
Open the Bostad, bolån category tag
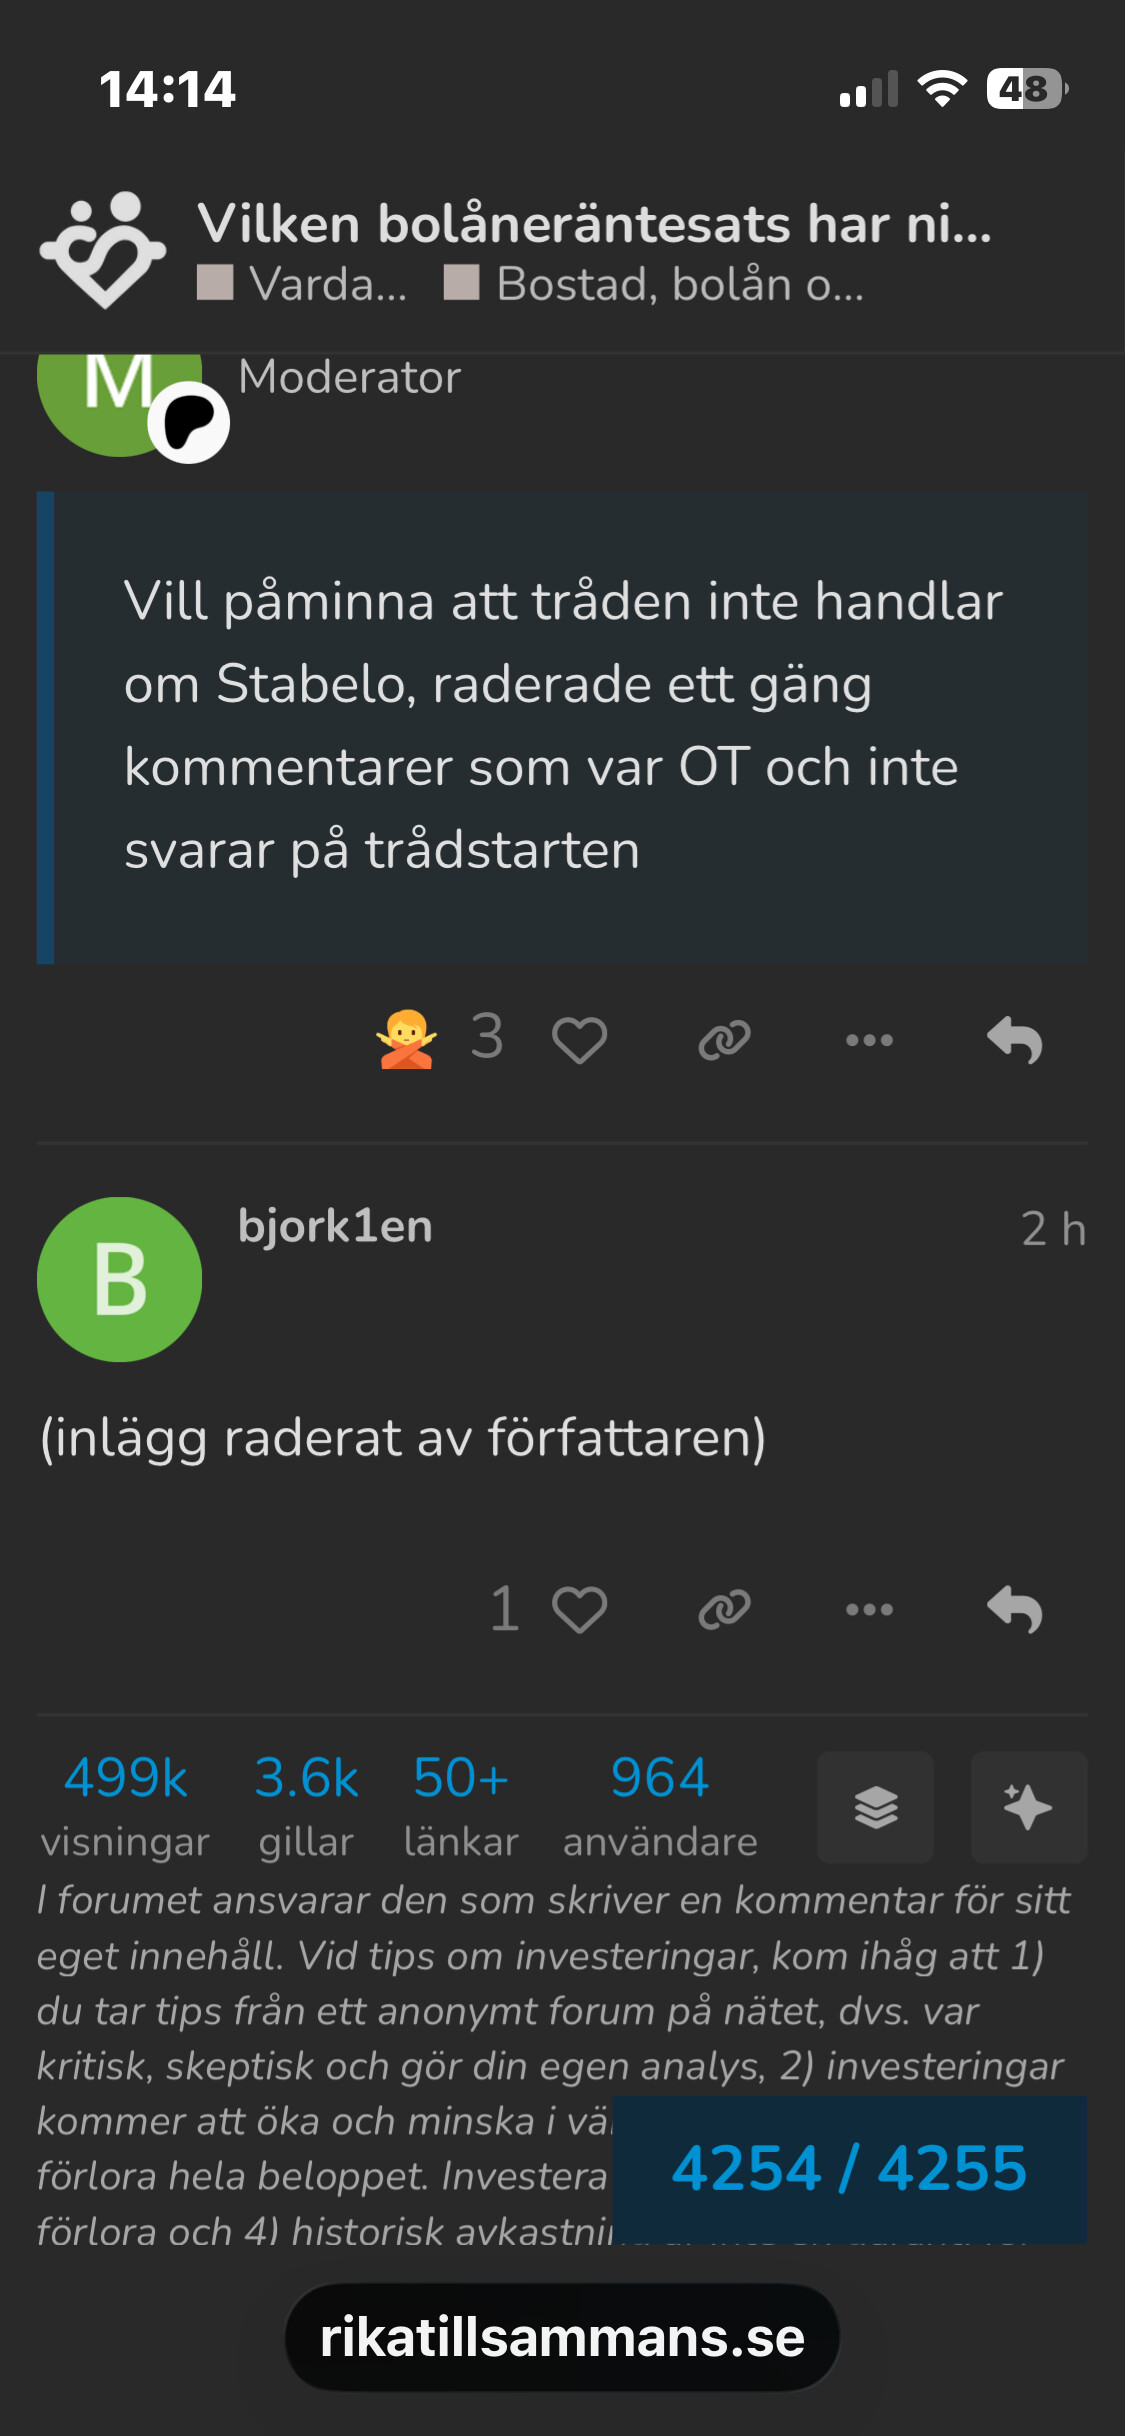point(655,284)
